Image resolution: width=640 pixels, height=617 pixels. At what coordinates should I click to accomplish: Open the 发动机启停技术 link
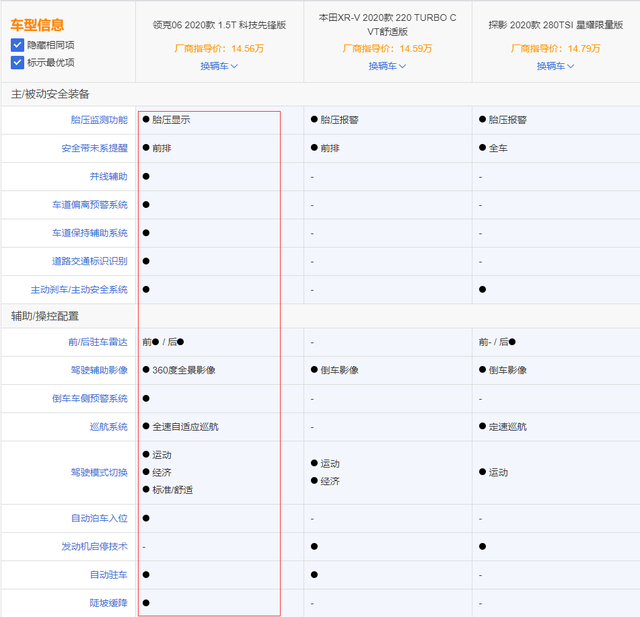click(x=94, y=546)
